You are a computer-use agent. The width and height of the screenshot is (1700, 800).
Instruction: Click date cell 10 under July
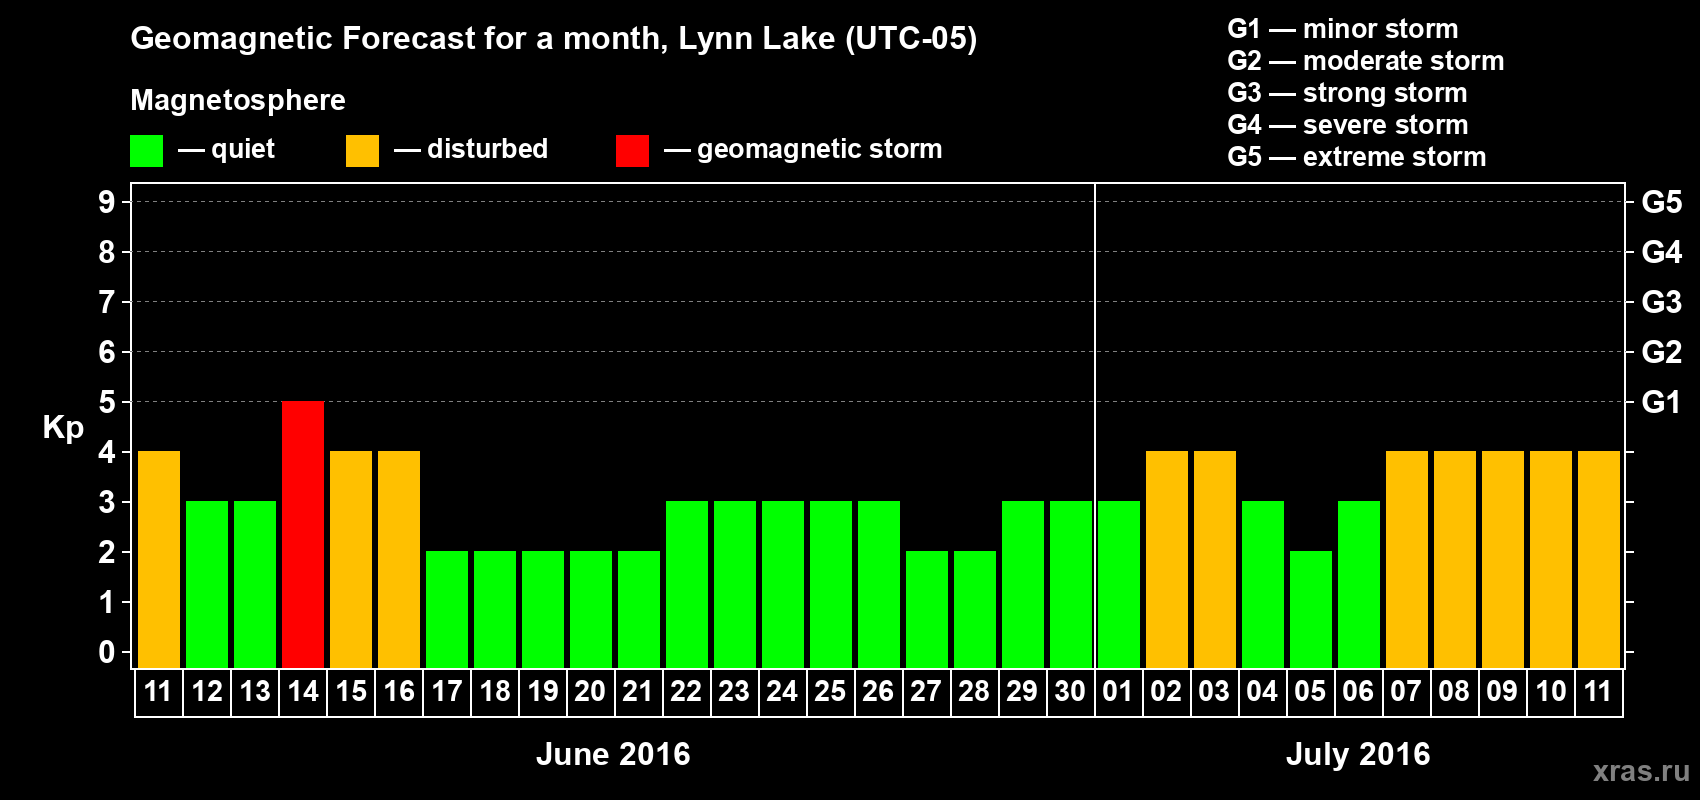coord(1551,692)
